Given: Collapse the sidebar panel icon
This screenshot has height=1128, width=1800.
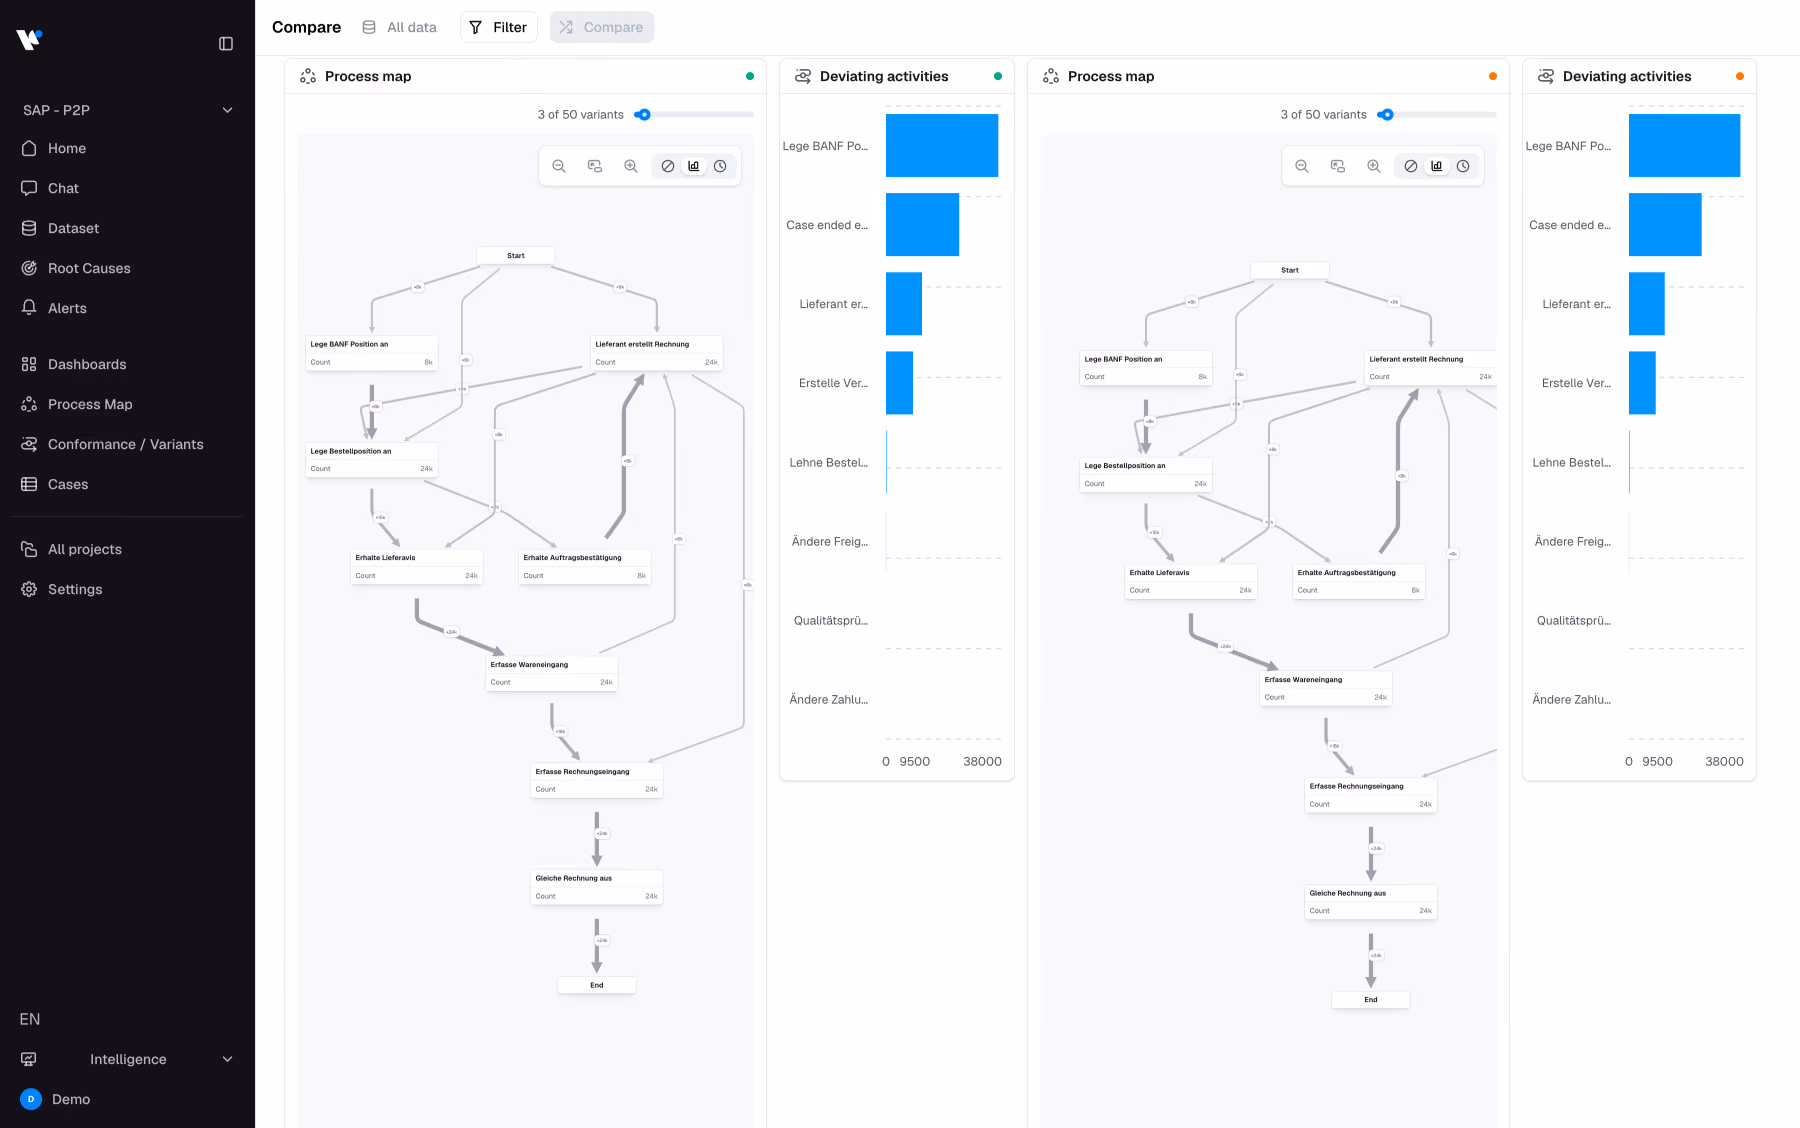Looking at the screenshot, I should pyautogui.click(x=226, y=44).
